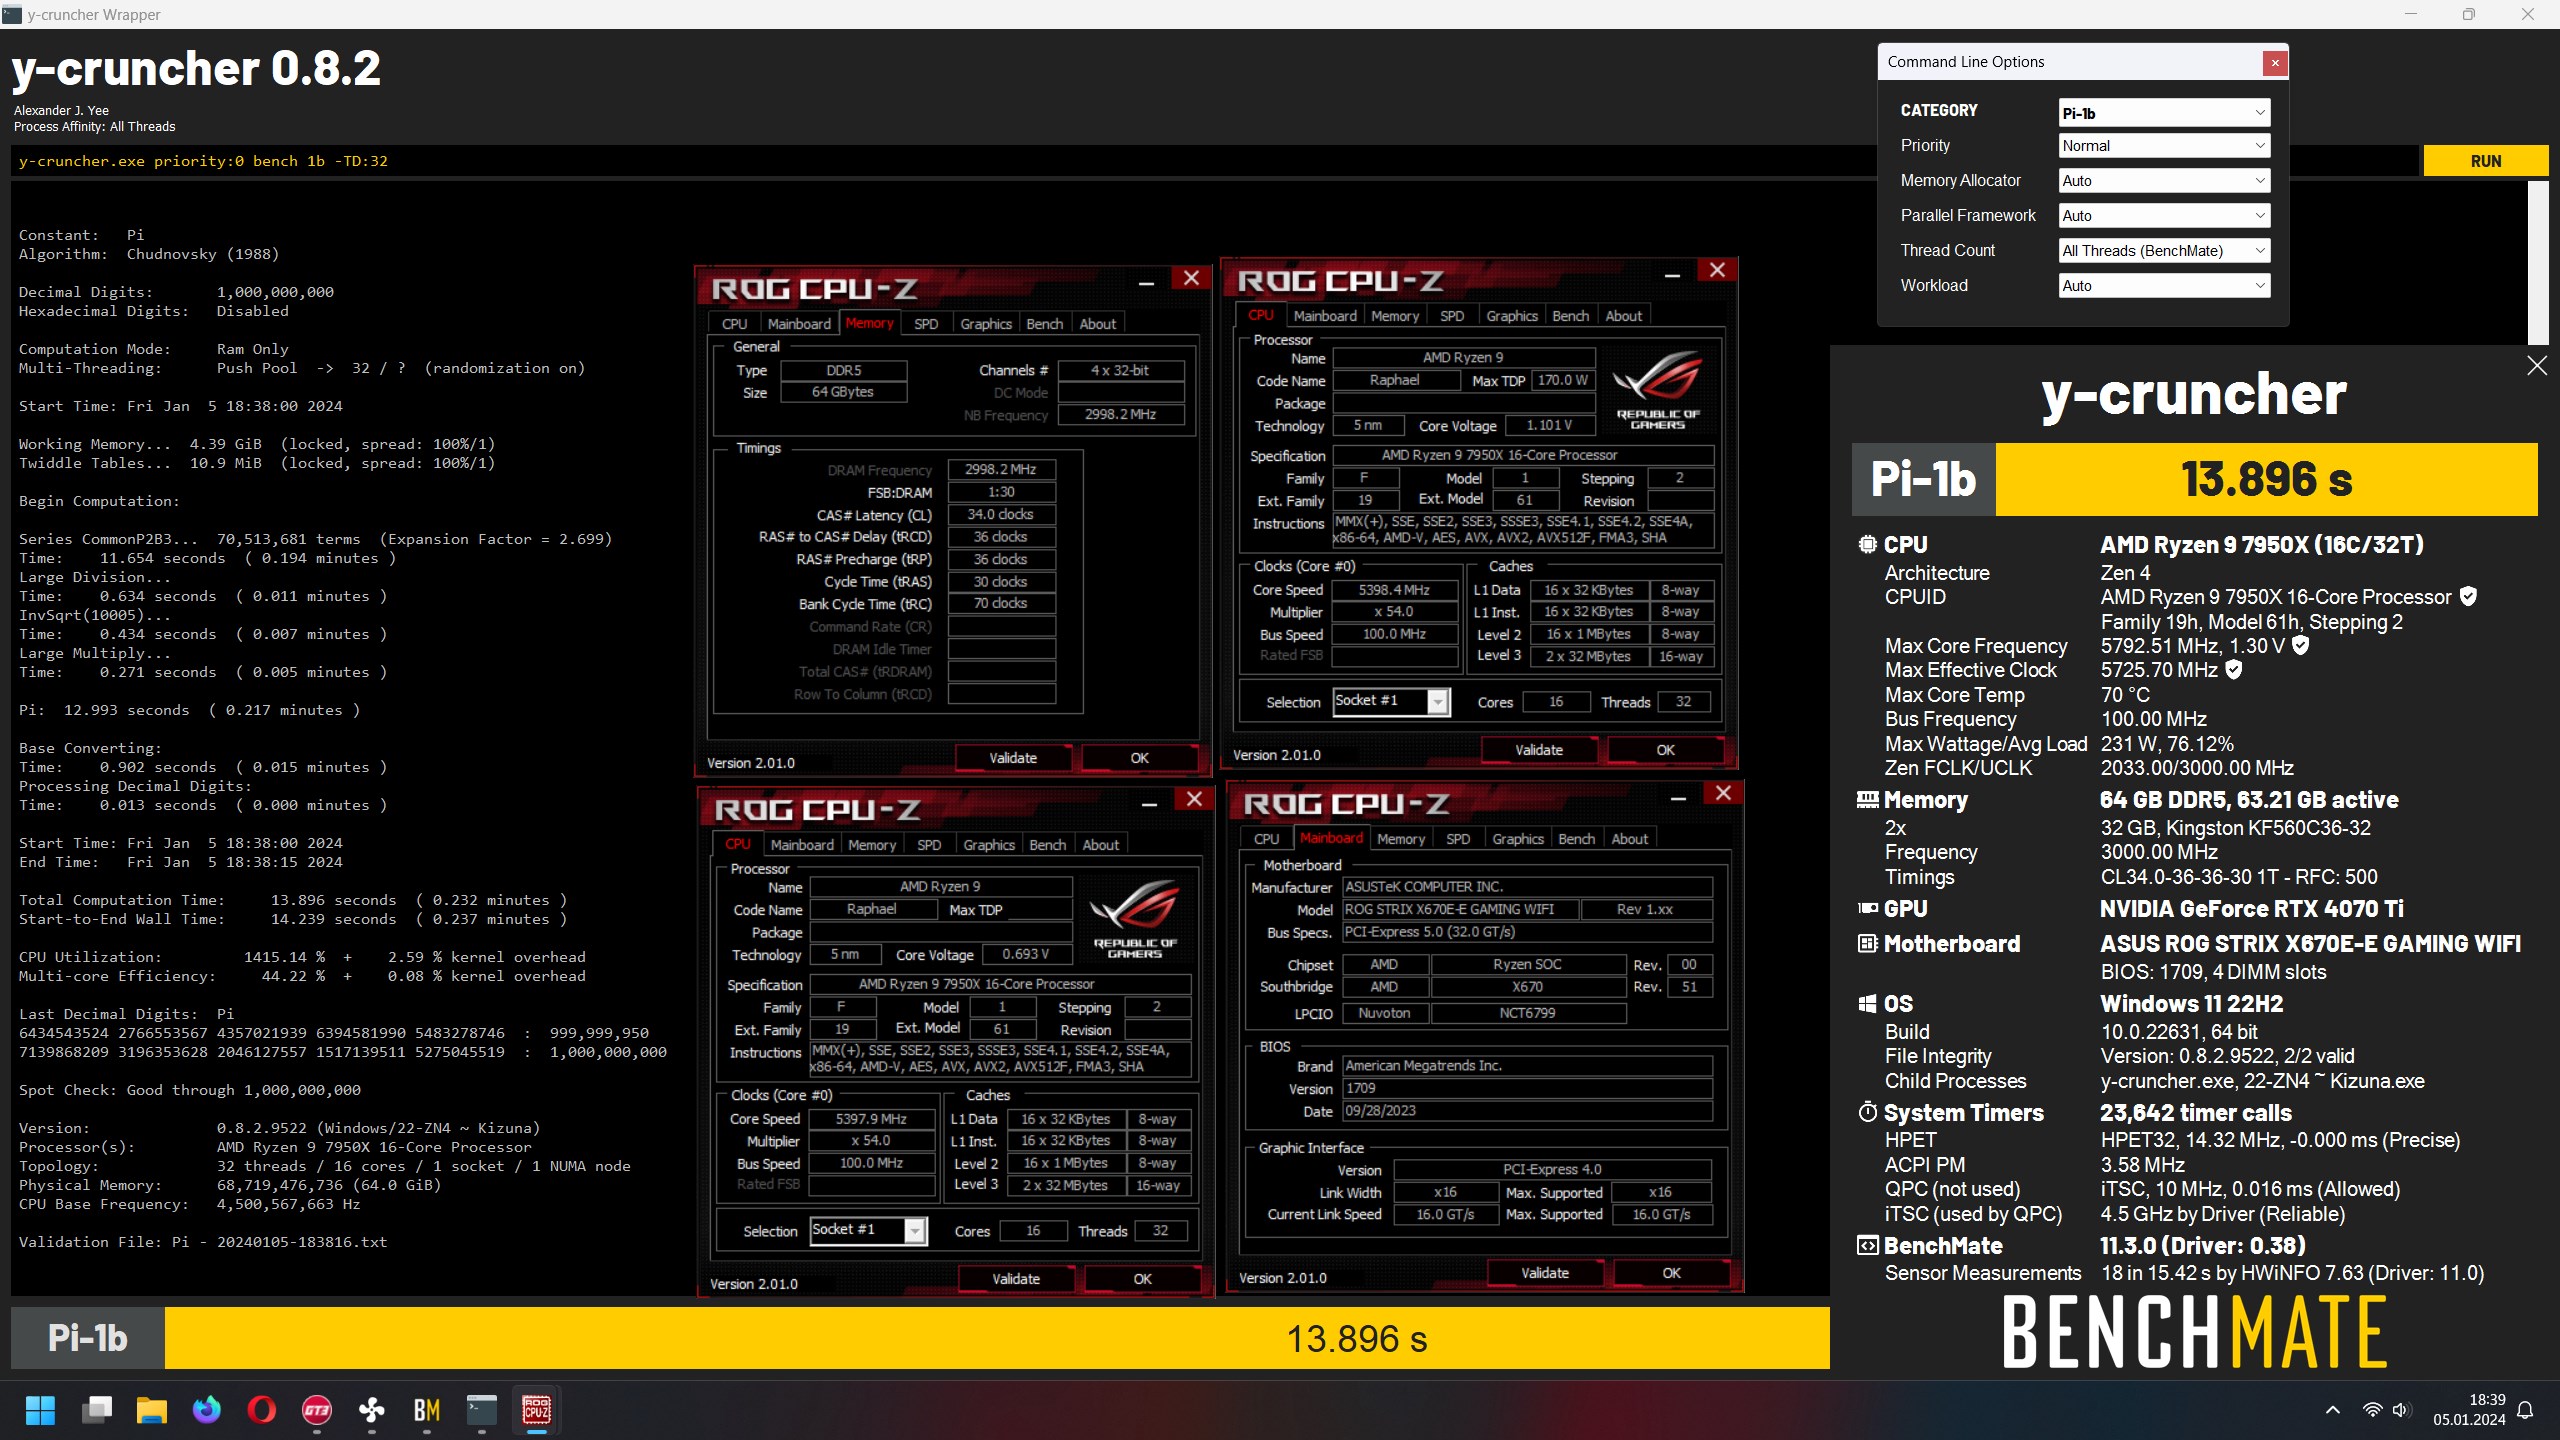Open About tab in 0.693 V CPU-Z window

click(1101, 845)
